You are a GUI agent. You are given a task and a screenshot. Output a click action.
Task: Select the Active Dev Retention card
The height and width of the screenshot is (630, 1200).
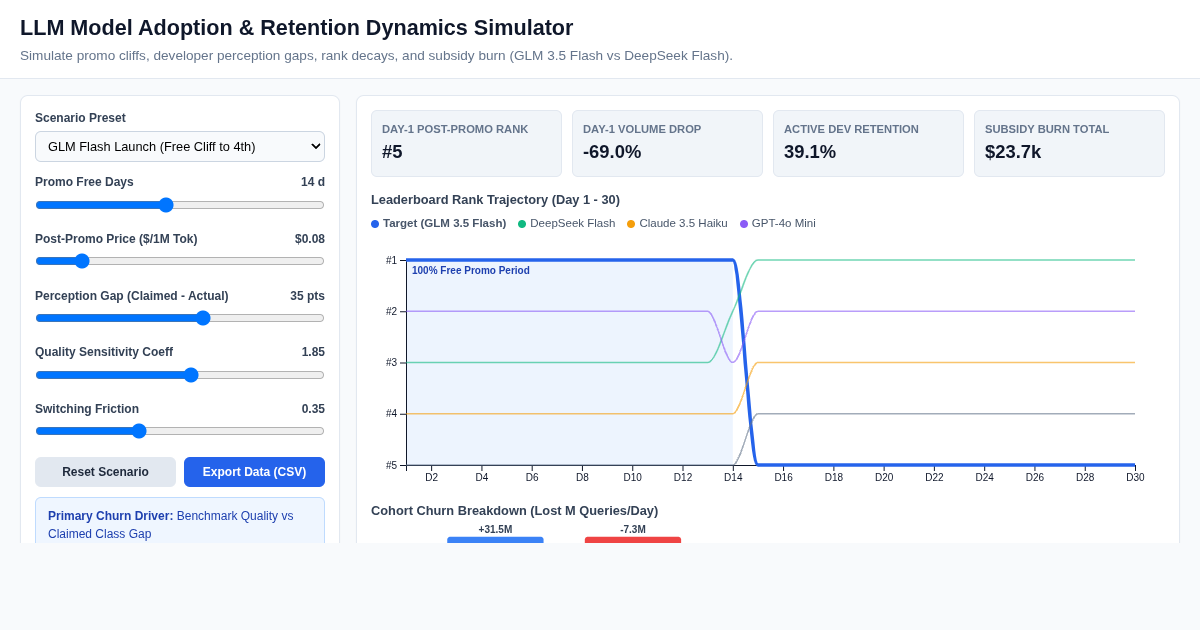pos(868,143)
